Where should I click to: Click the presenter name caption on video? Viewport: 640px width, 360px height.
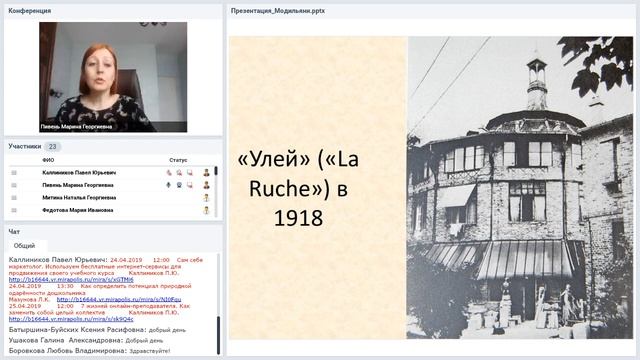[76, 127]
